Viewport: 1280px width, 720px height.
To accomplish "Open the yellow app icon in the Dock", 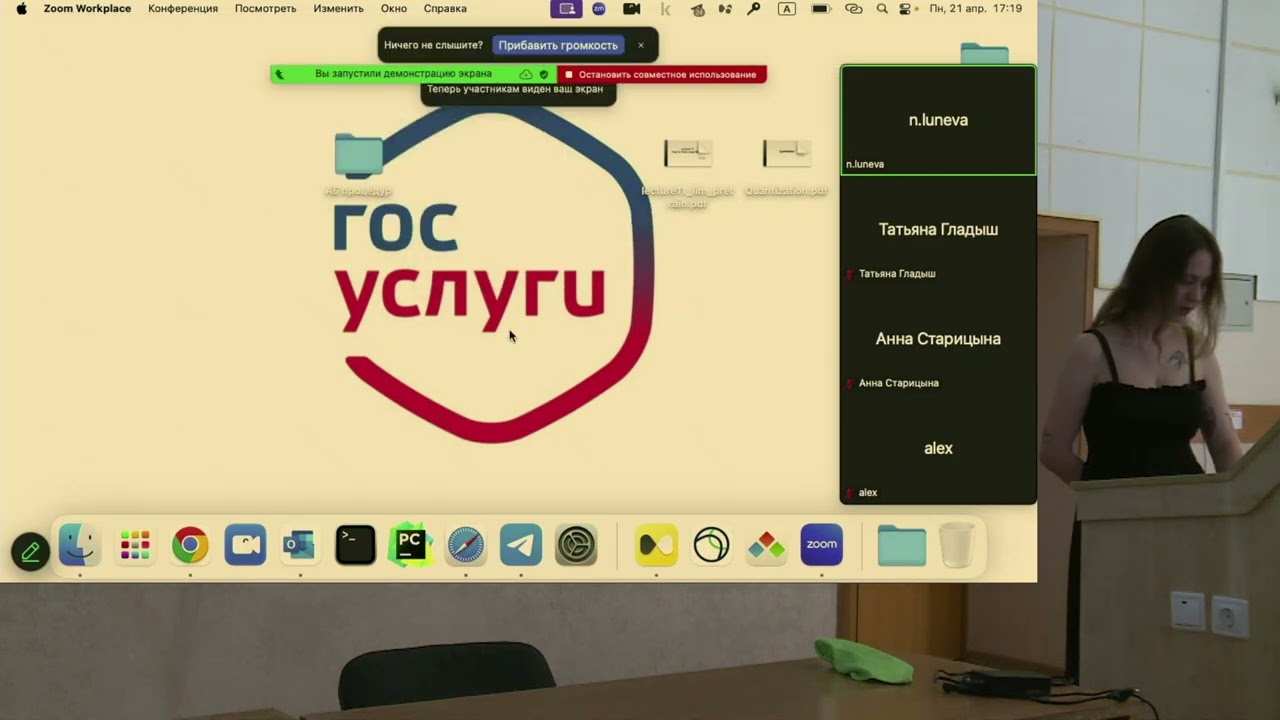I will pyautogui.click(x=656, y=545).
